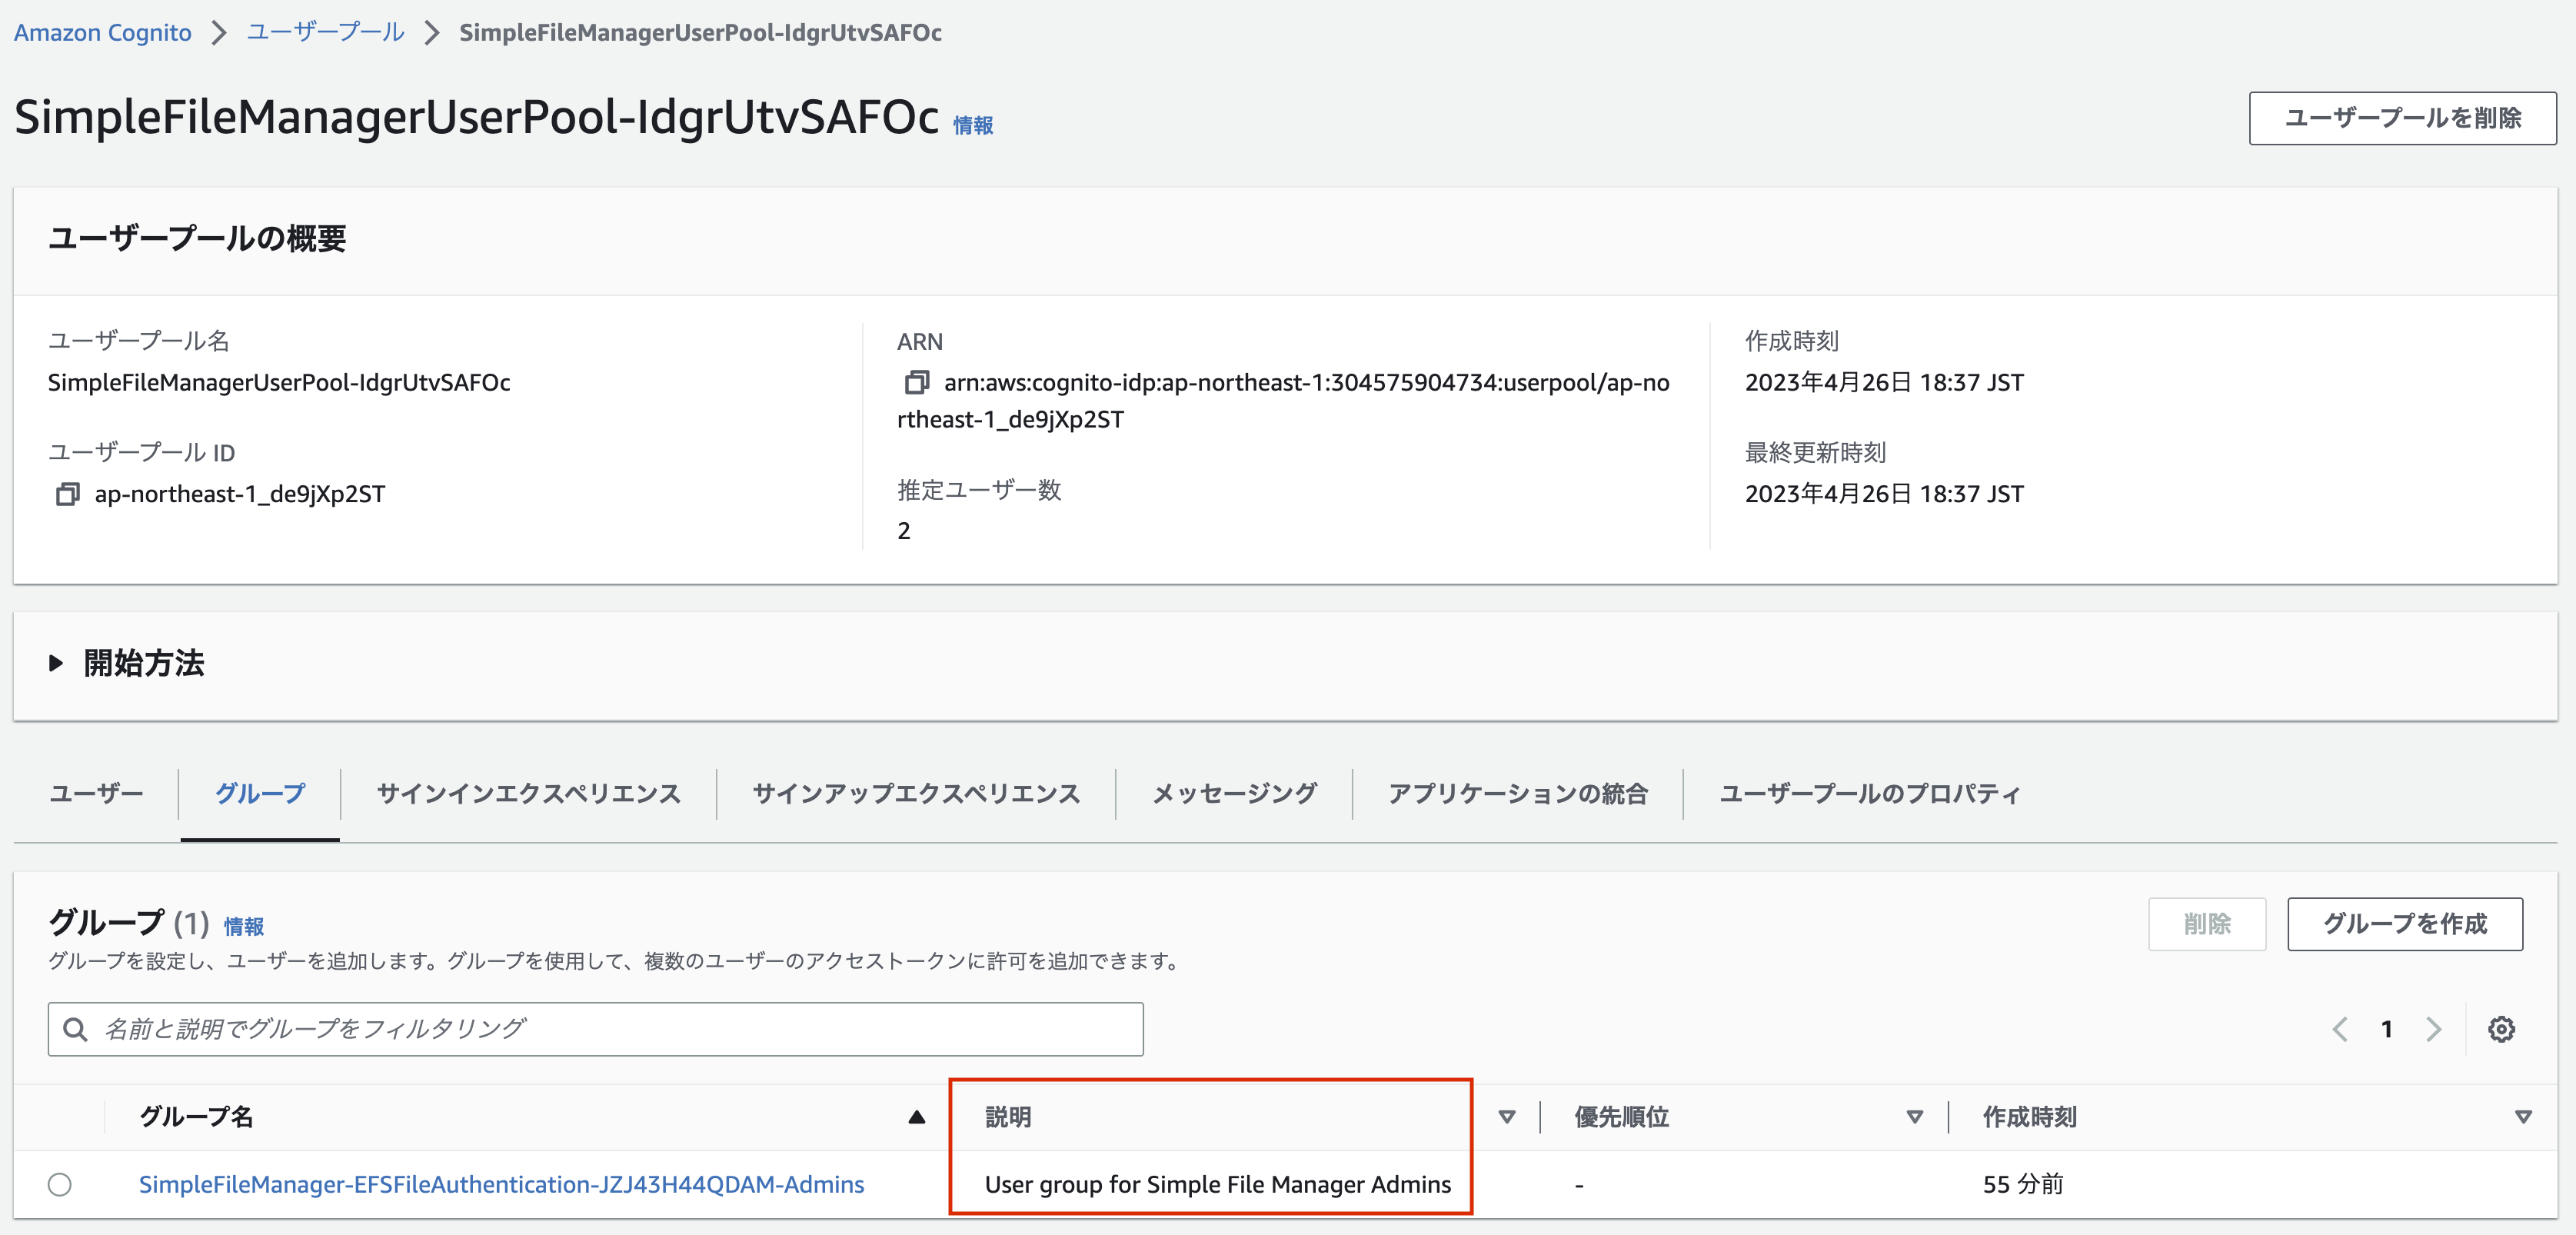Go to next page of groups
Screen dimensions: 2576x1235
tap(2433, 1029)
